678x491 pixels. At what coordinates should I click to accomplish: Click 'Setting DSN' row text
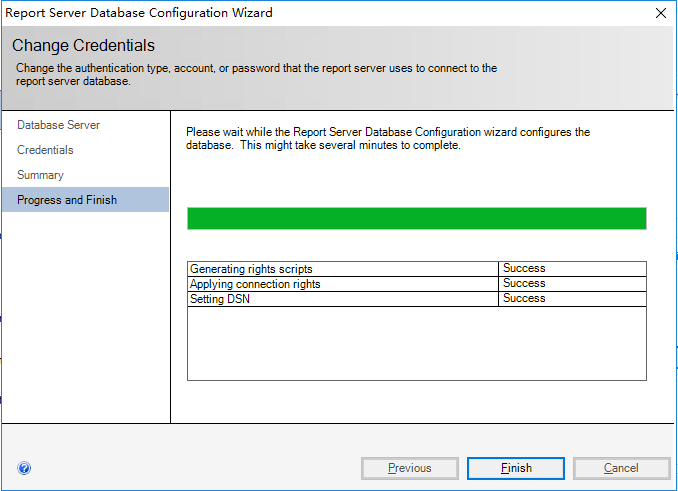click(x=220, y=299)
